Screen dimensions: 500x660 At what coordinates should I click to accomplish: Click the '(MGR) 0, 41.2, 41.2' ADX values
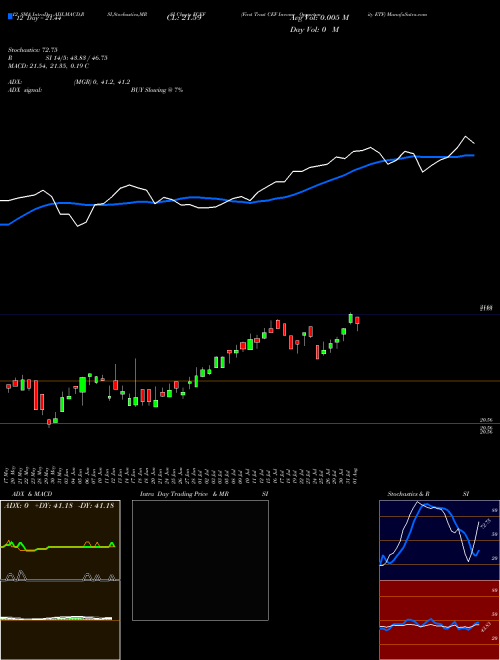click(x=101, y=82)
